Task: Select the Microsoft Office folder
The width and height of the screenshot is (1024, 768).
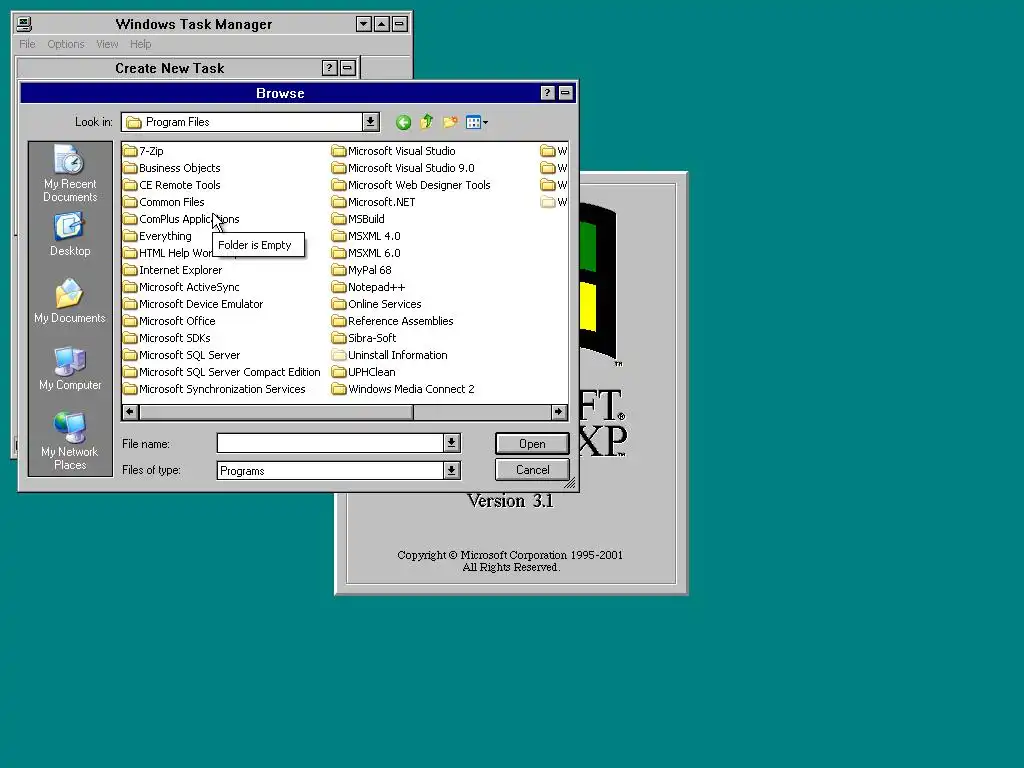Action: (x=170, y=321)
